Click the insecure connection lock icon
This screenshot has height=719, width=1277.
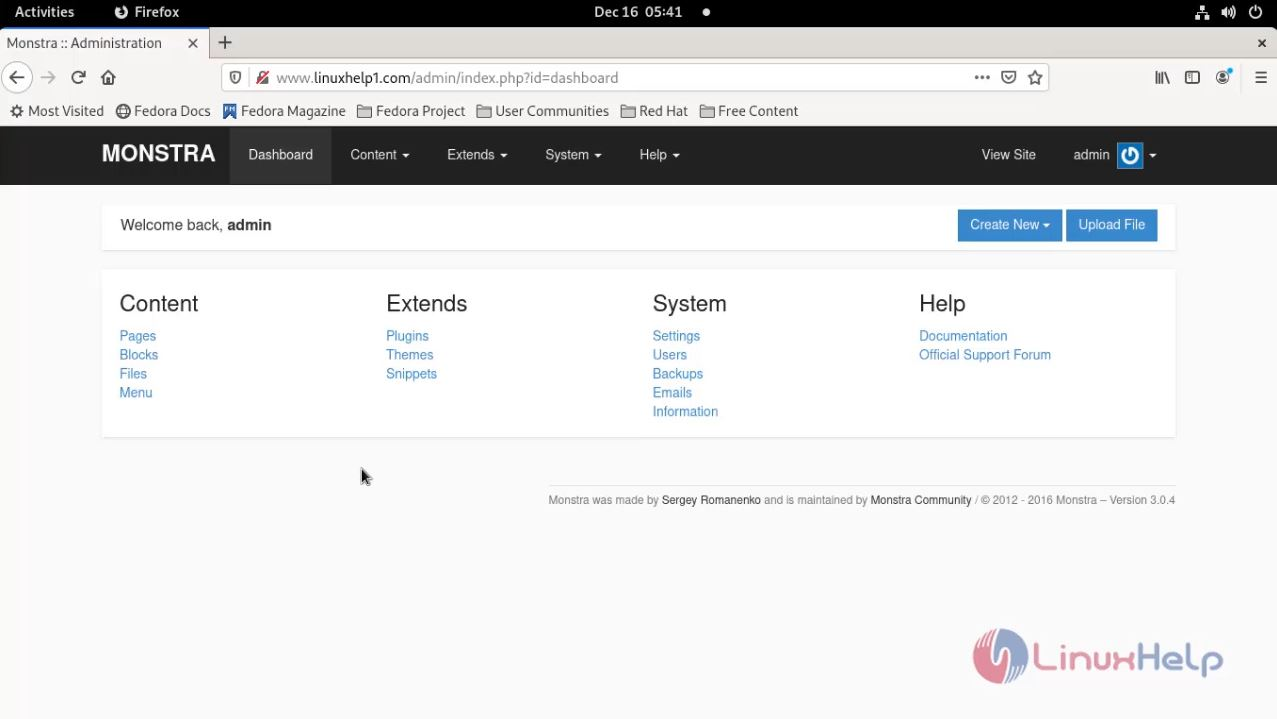(262, 77)
